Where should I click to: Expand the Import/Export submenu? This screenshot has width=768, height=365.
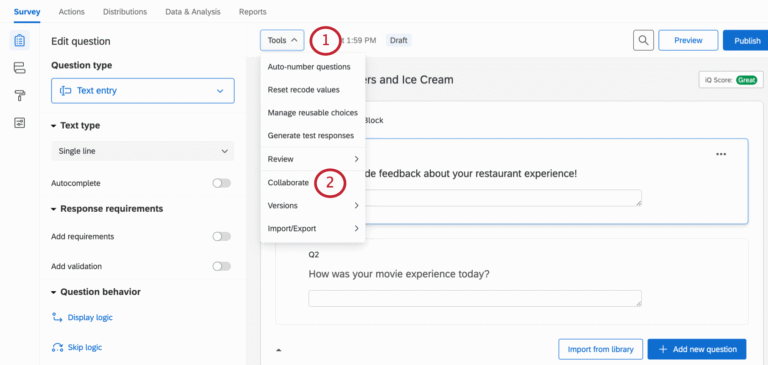click(x=313, y=228)
